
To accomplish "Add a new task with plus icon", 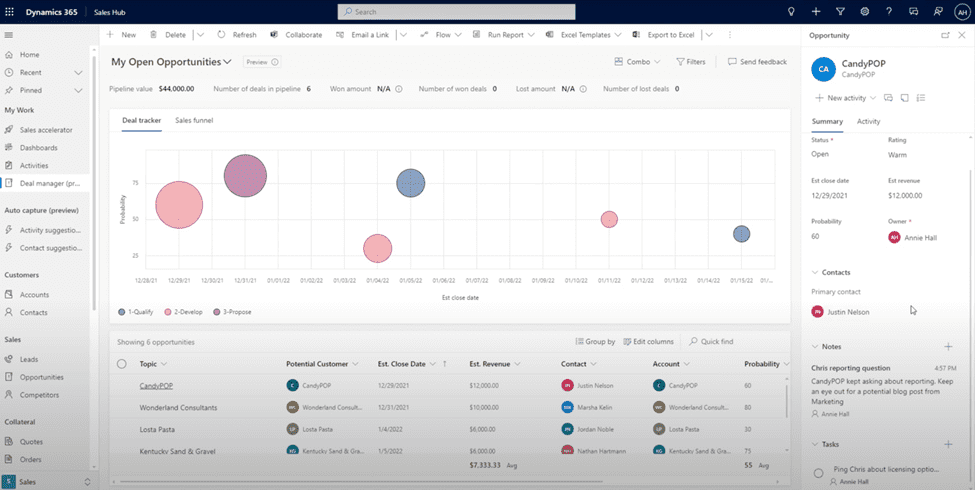I will coord(948,444).
